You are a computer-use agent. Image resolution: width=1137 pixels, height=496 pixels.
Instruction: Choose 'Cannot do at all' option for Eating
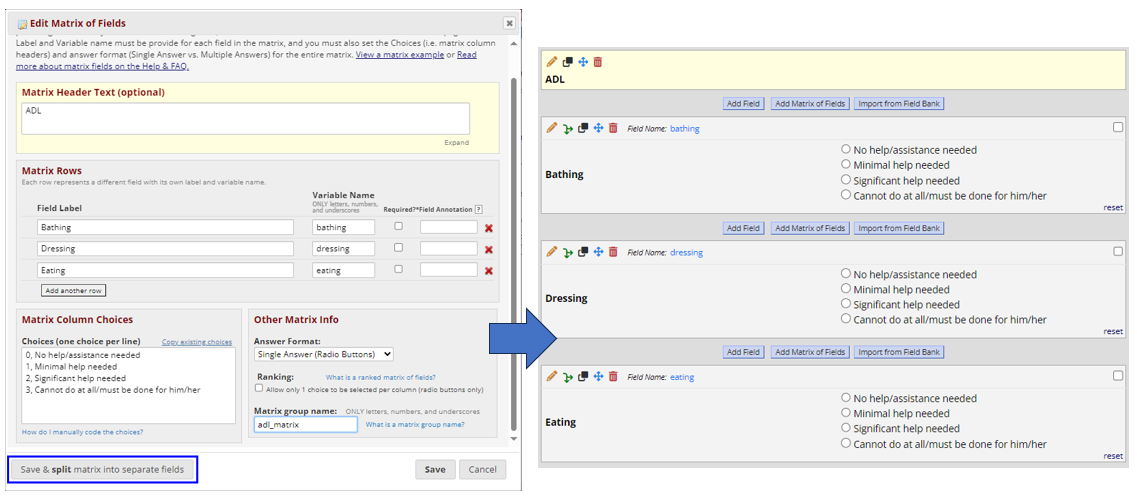pyautogui.click(x=846, y=443)
